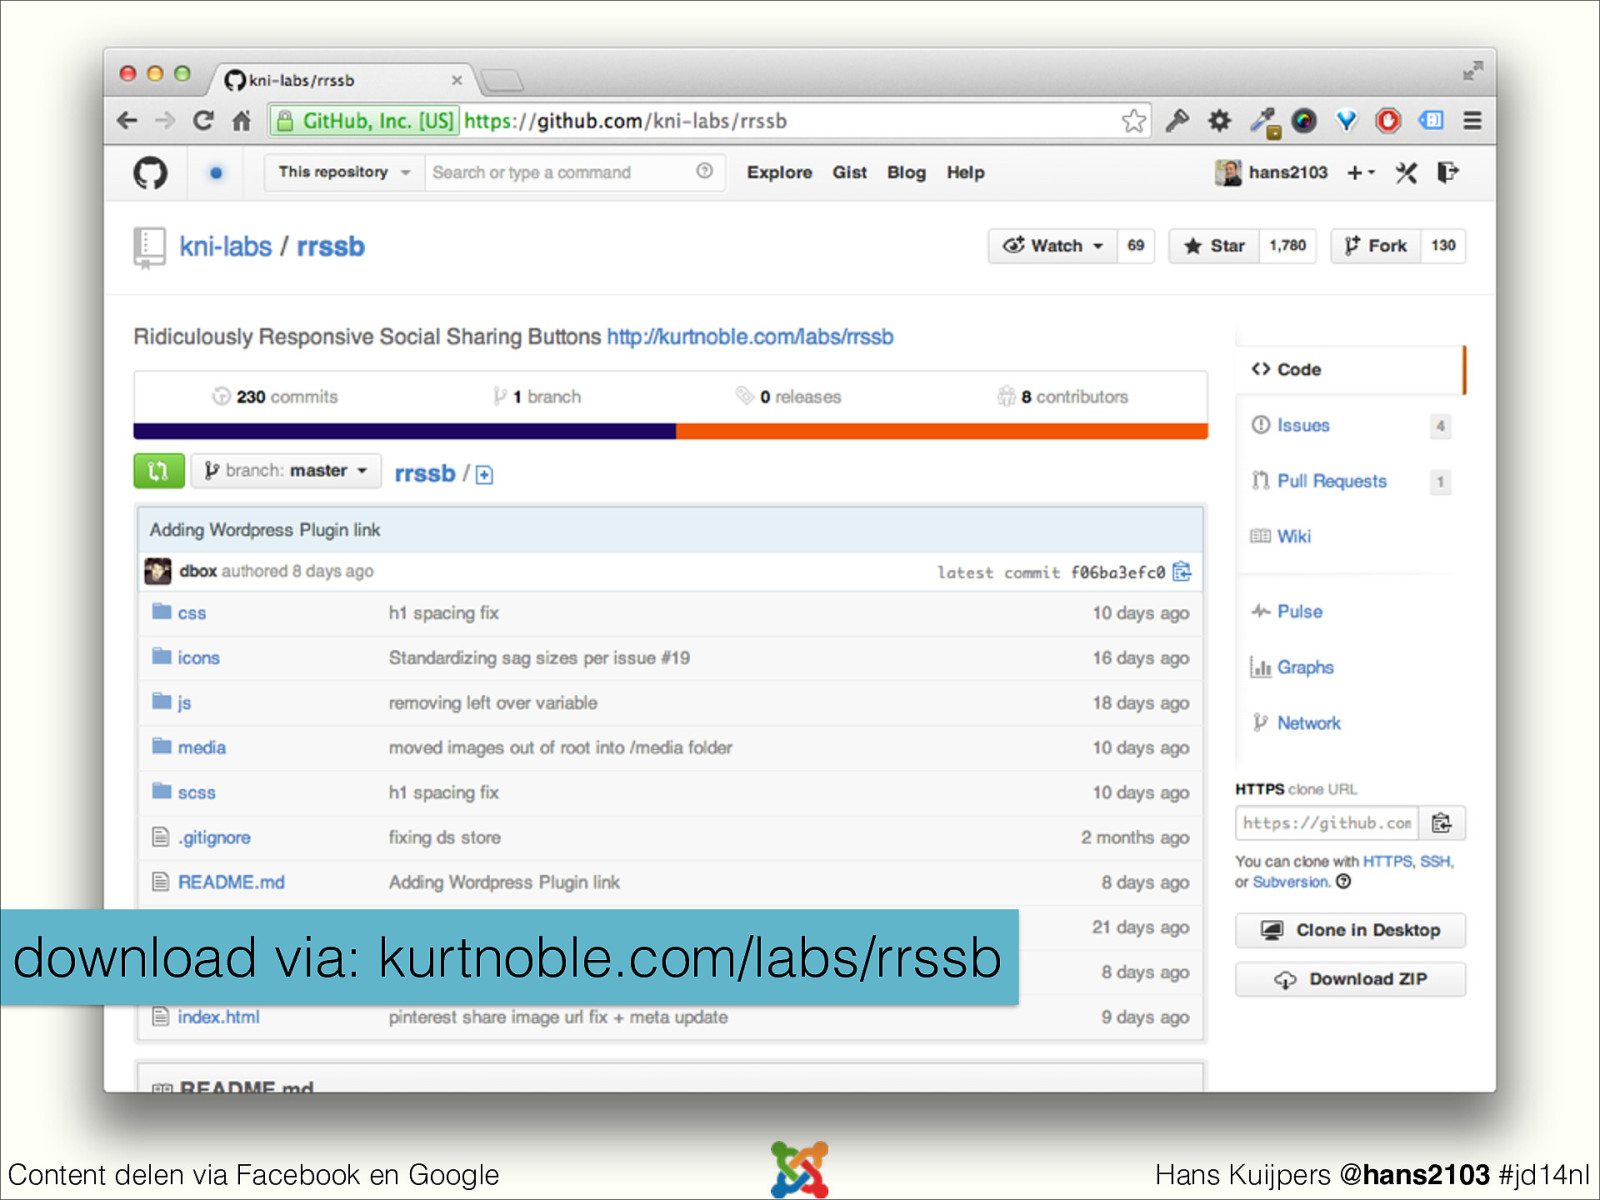The height and width of the screenshot is (1200, 1600).
Task: Click the Search or type a command field
Action: 574,172
